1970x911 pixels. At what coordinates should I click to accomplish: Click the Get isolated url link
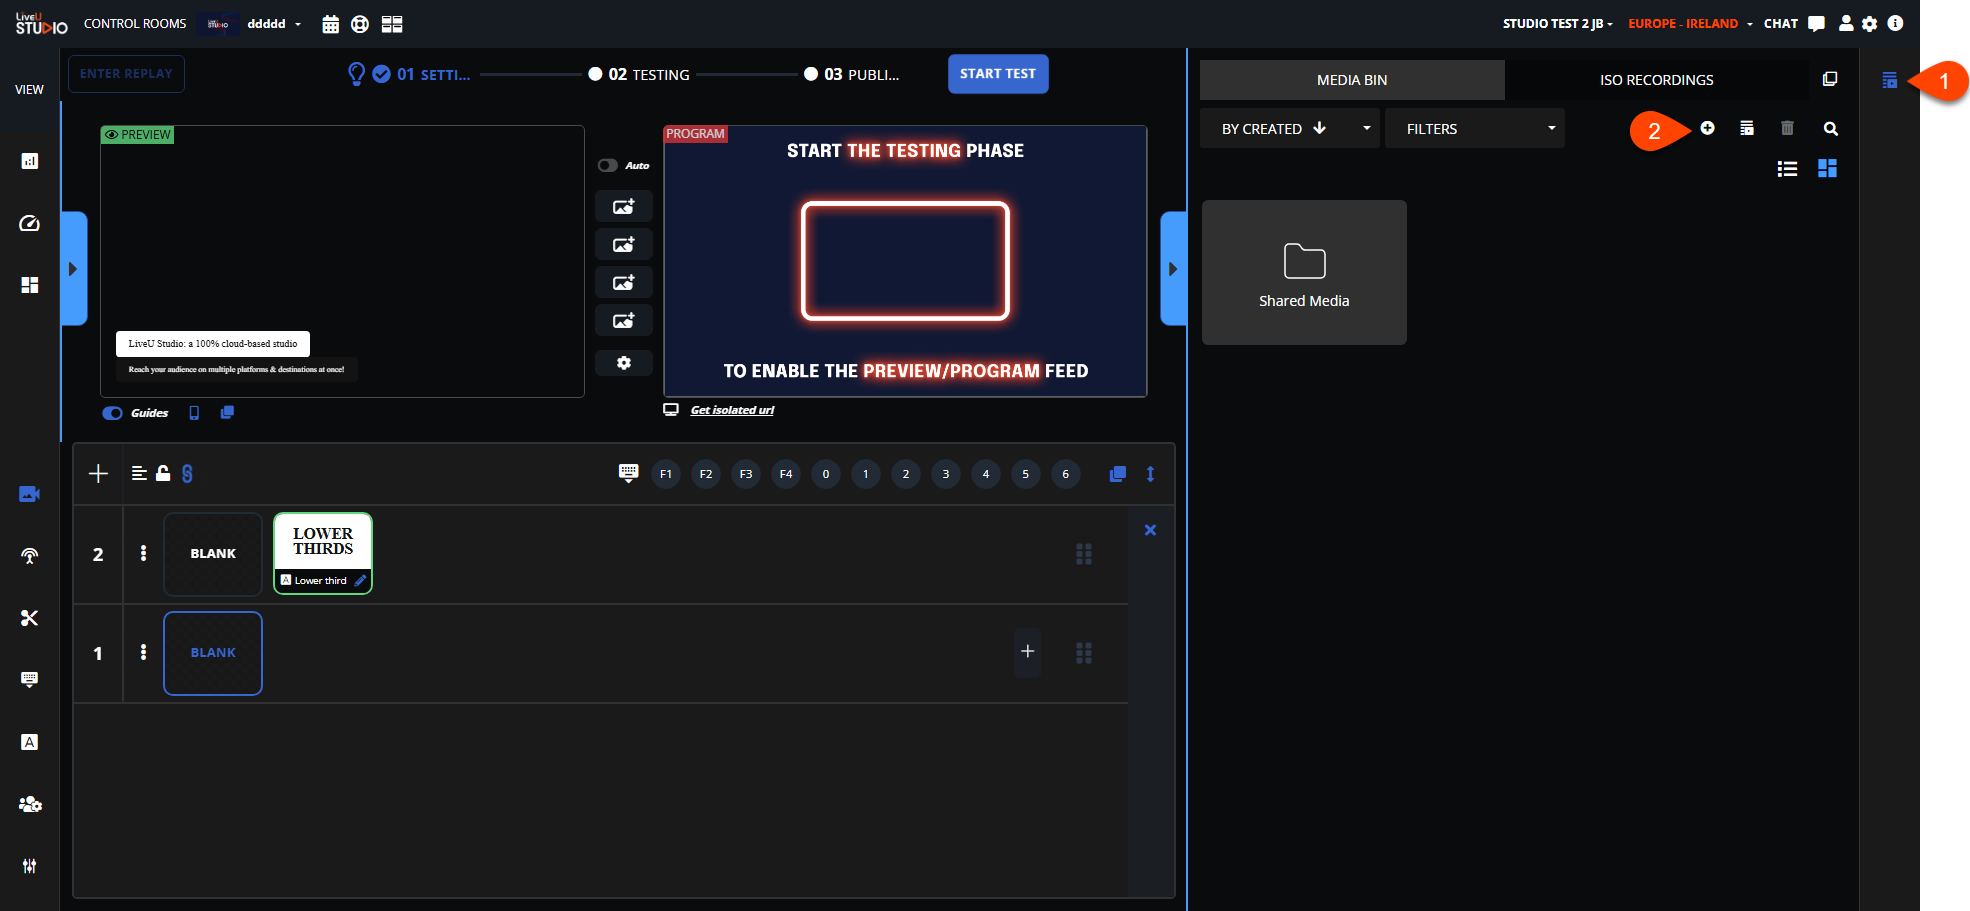pos(732,410)
